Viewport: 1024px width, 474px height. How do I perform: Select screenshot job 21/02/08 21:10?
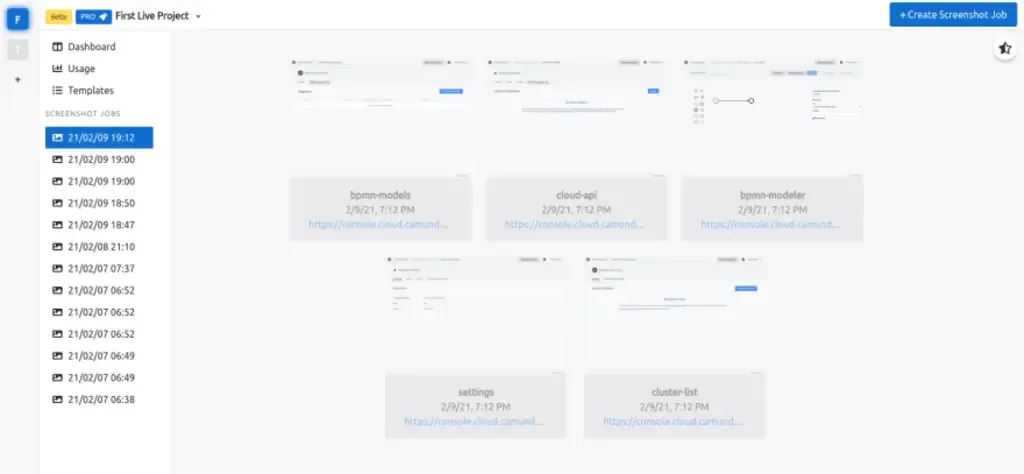click(100, 247)
